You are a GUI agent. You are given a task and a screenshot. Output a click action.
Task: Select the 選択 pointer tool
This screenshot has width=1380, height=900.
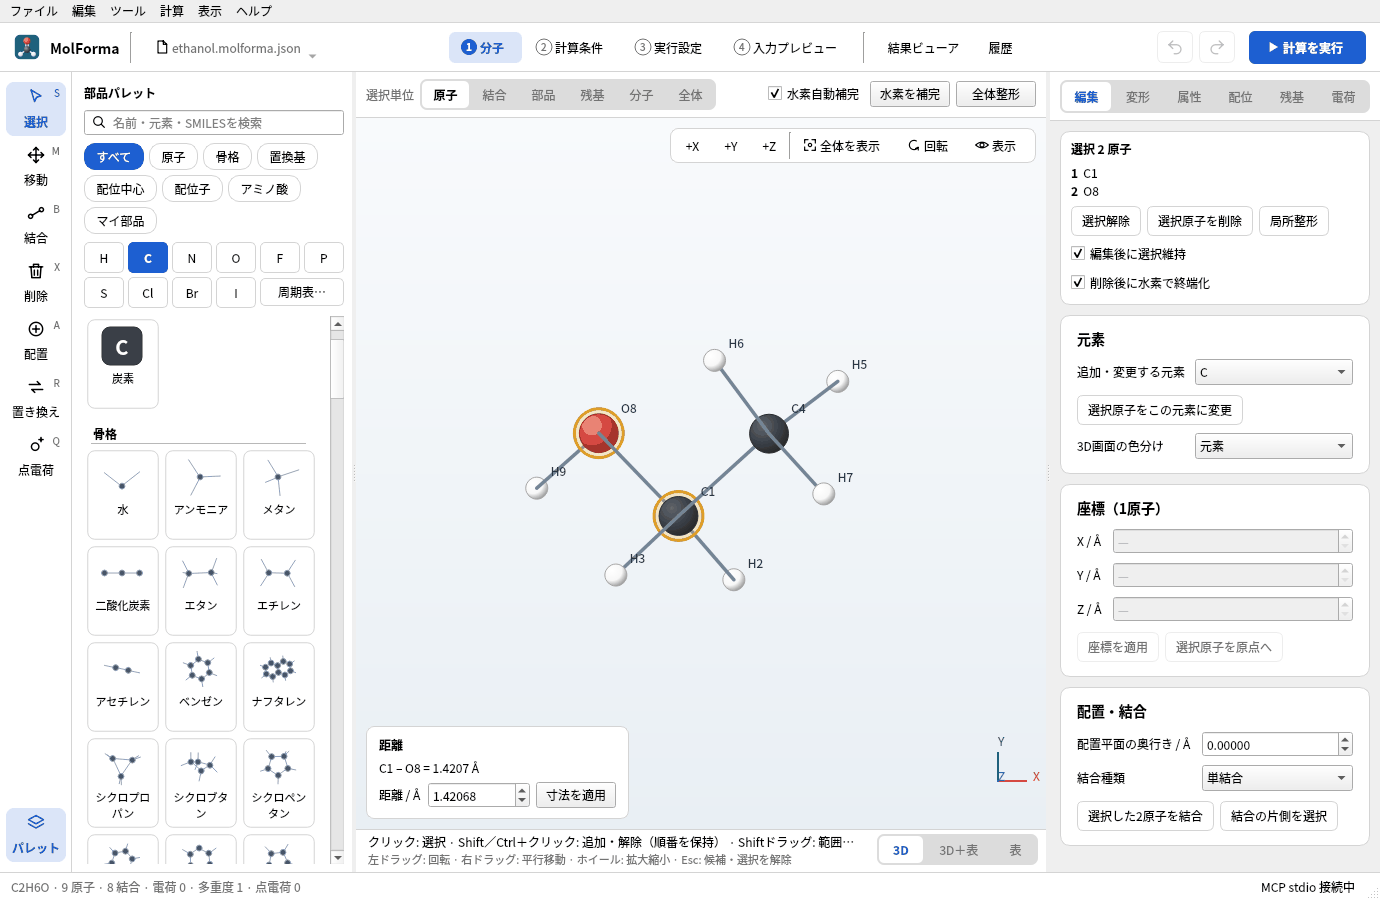pos(36,108)
